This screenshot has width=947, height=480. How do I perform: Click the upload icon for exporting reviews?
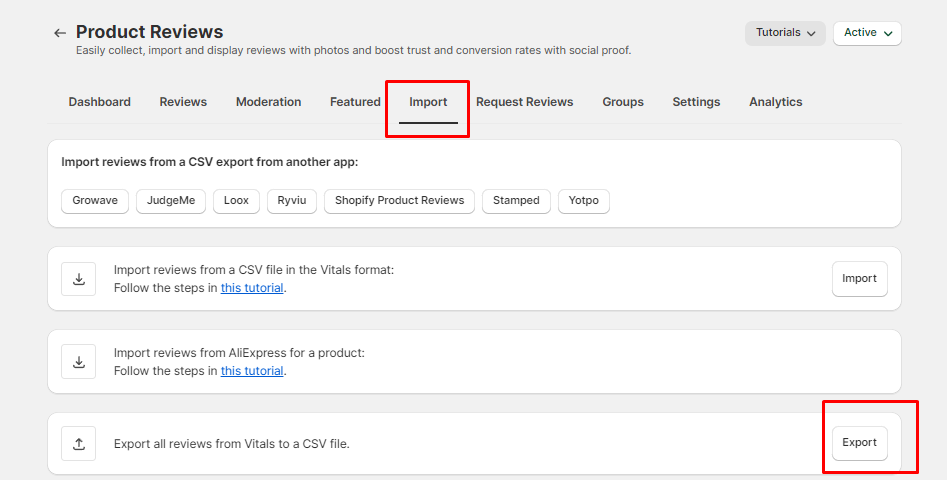point(79,443)
